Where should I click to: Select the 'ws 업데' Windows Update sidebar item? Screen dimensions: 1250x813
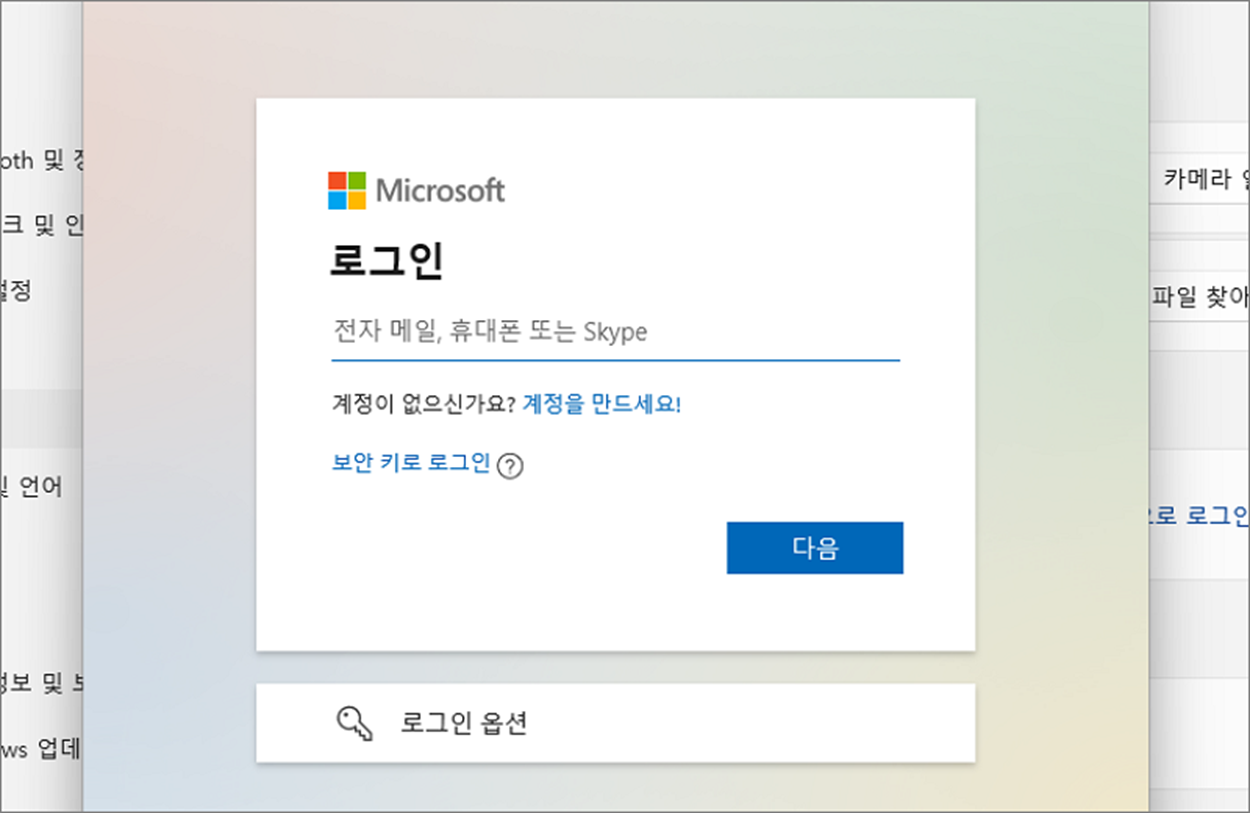tap(40, 749)
